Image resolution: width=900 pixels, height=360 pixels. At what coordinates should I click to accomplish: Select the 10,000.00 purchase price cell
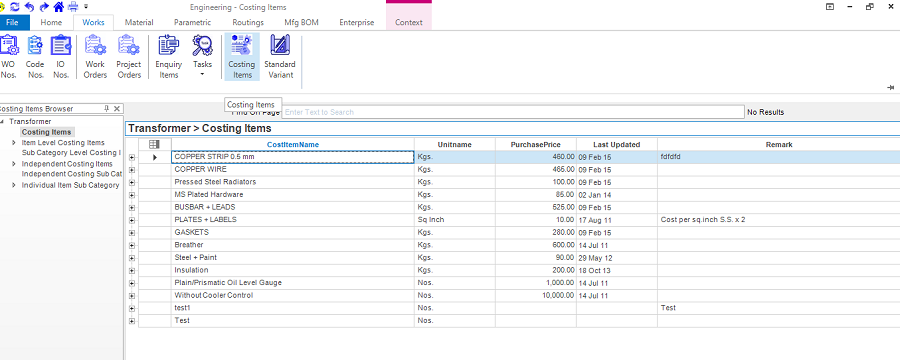[536, 296]
